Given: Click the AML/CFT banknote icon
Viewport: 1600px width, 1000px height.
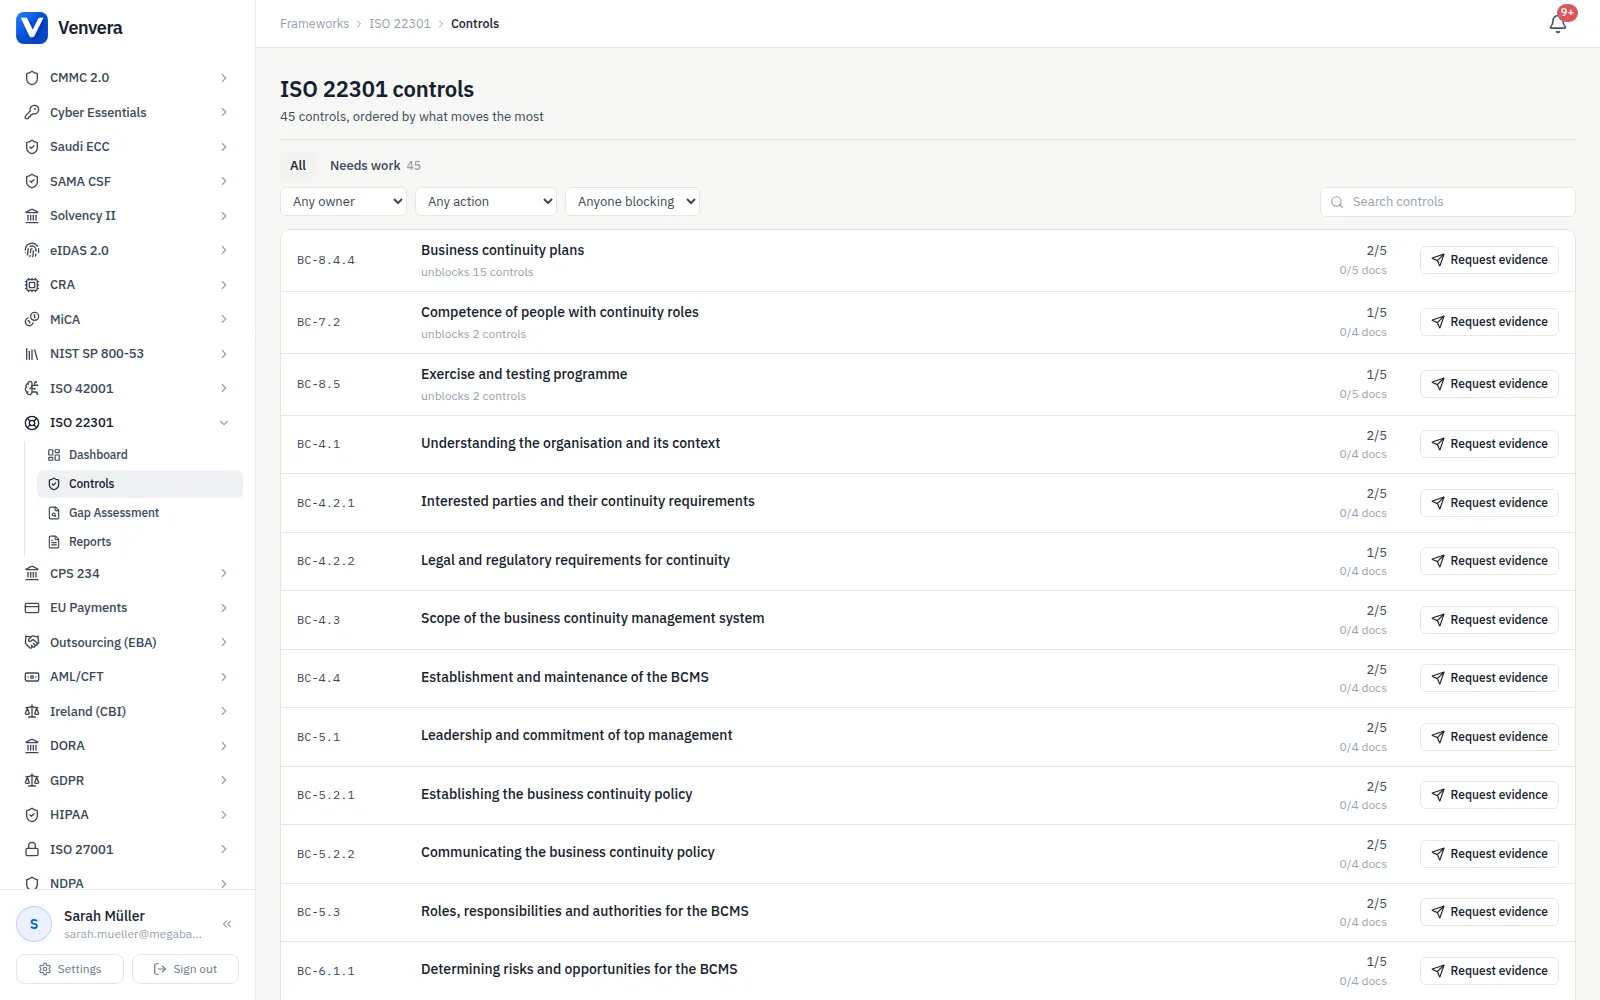Looking at the screenshot, I should coord(32,677).
